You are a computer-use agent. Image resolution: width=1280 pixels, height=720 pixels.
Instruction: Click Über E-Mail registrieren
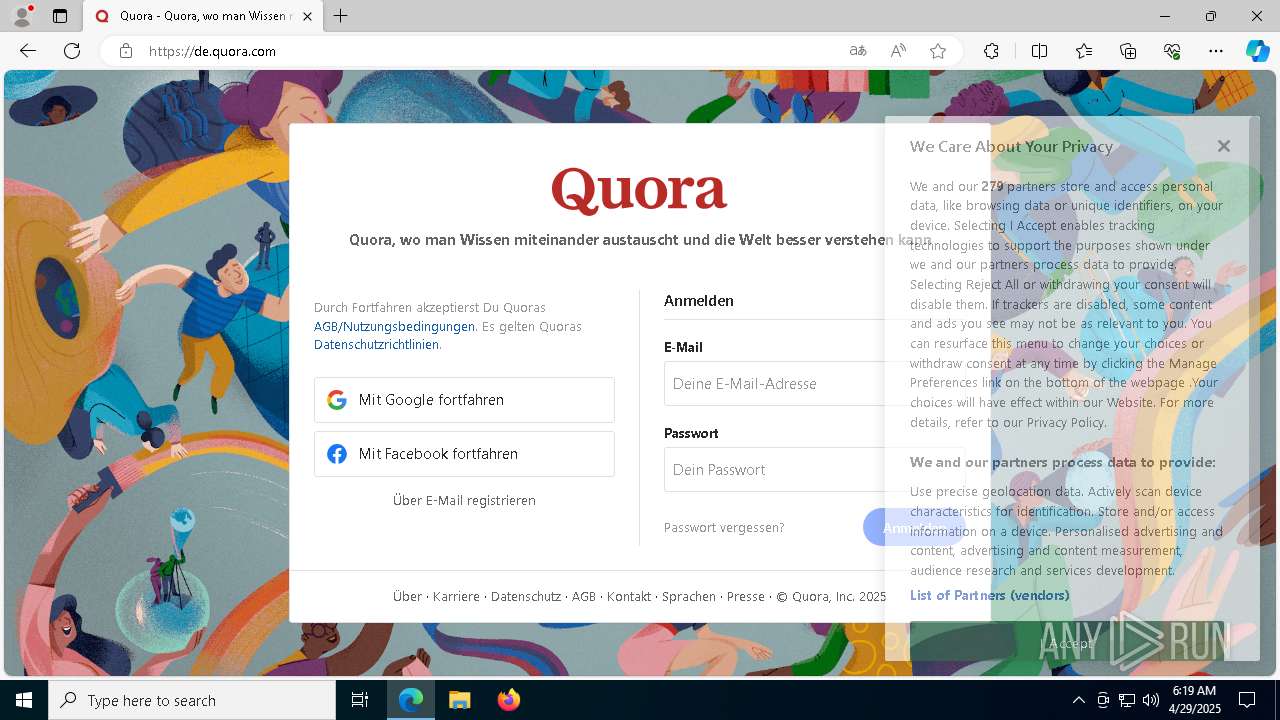464,500
